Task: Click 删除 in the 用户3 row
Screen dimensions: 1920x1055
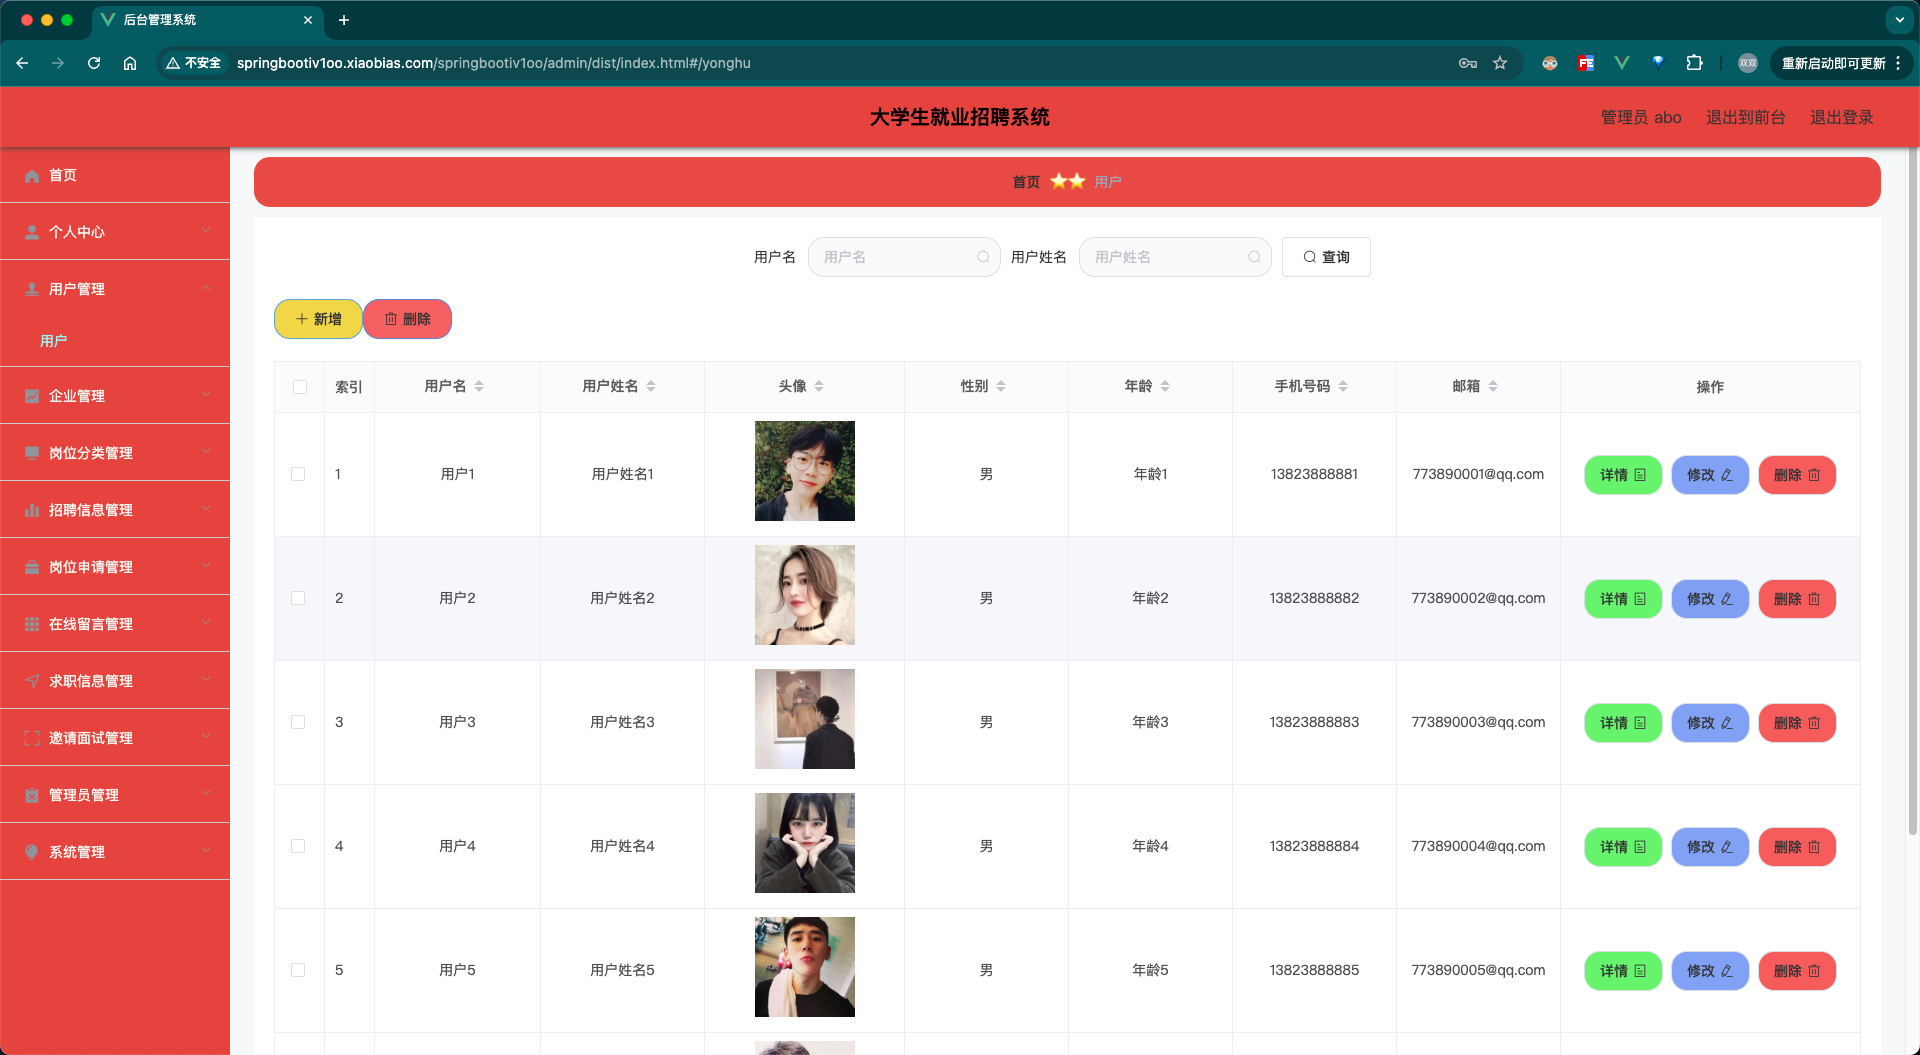Action: tap(1797, 723)
